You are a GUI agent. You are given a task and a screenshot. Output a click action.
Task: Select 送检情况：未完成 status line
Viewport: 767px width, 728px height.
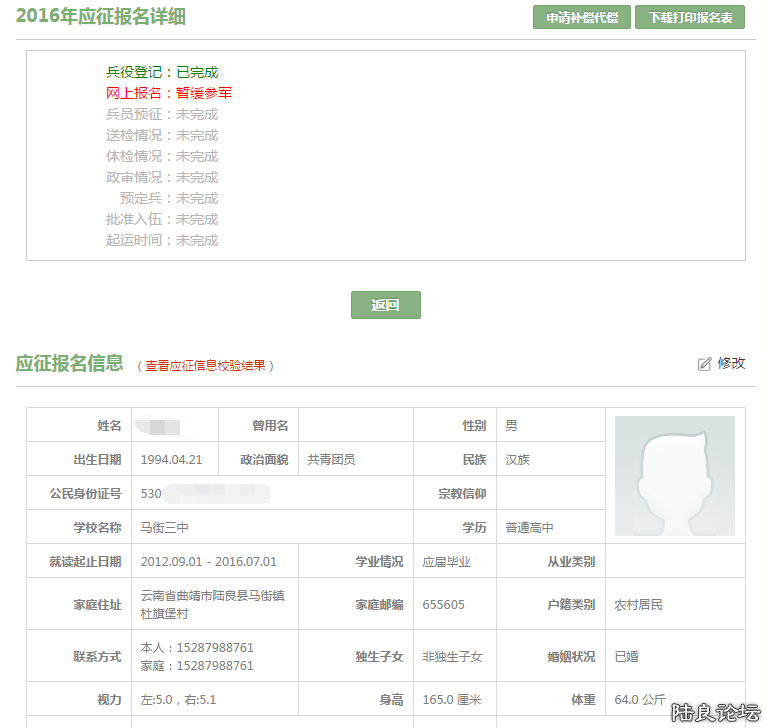162,135
